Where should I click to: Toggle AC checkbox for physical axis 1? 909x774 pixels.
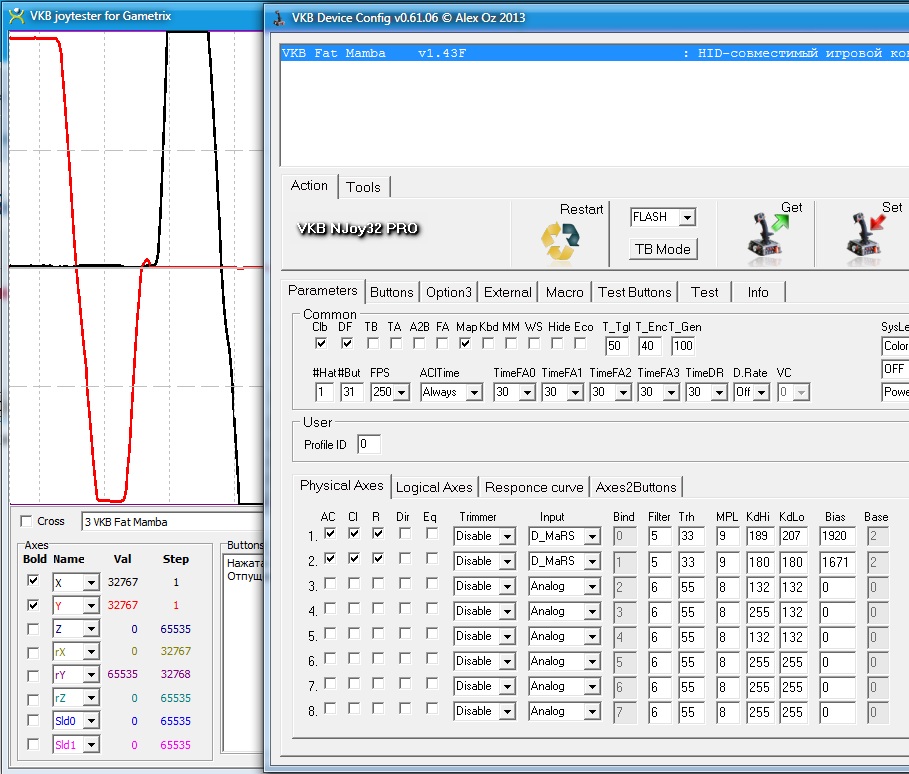(330, 533)
